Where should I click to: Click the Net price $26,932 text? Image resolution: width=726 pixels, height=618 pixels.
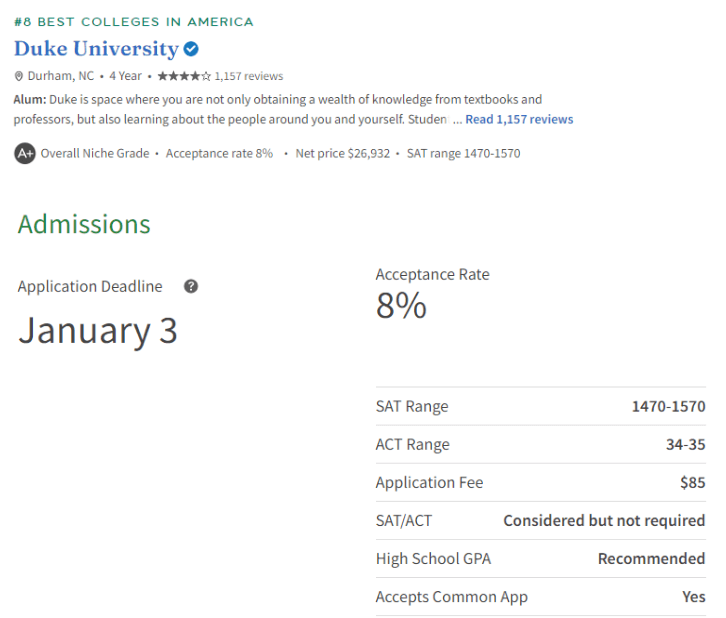point(343,153)
